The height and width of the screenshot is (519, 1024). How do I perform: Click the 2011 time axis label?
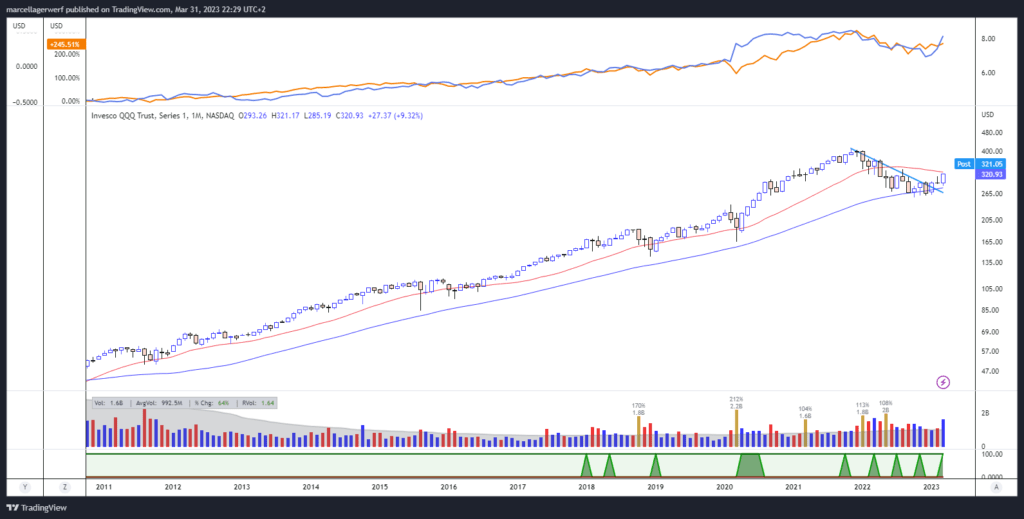pos(104,487)
